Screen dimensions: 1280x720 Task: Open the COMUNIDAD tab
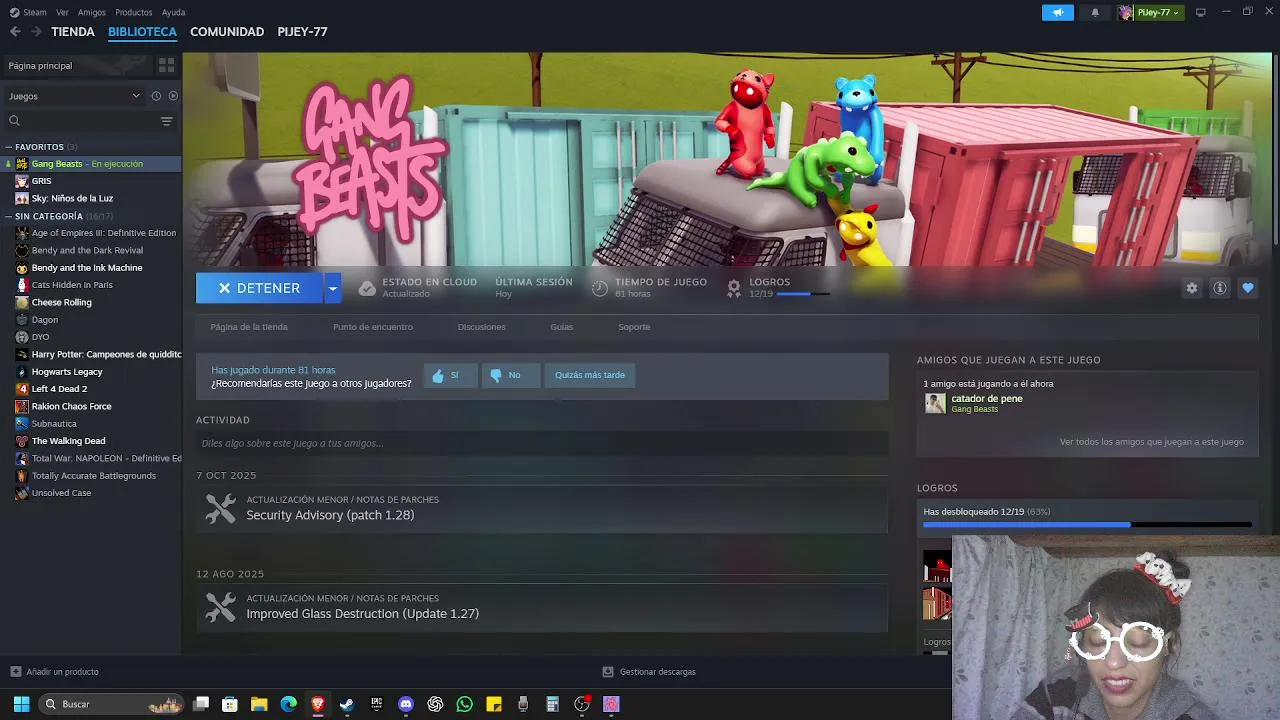(227, 32)
